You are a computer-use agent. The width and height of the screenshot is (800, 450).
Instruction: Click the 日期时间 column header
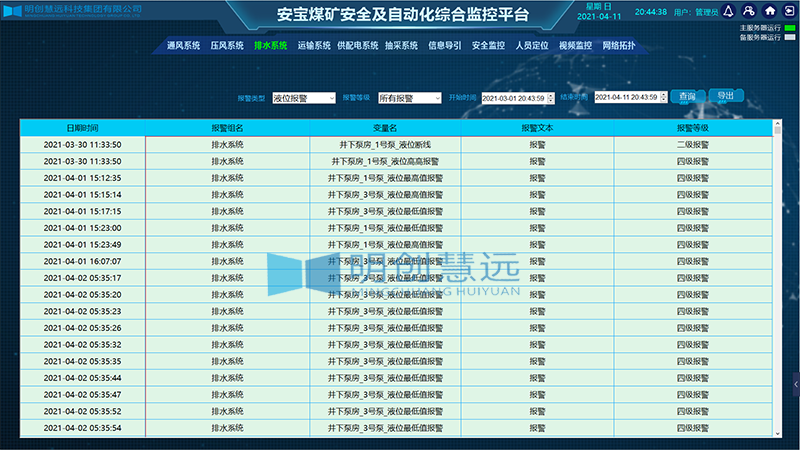click(82, 128)
